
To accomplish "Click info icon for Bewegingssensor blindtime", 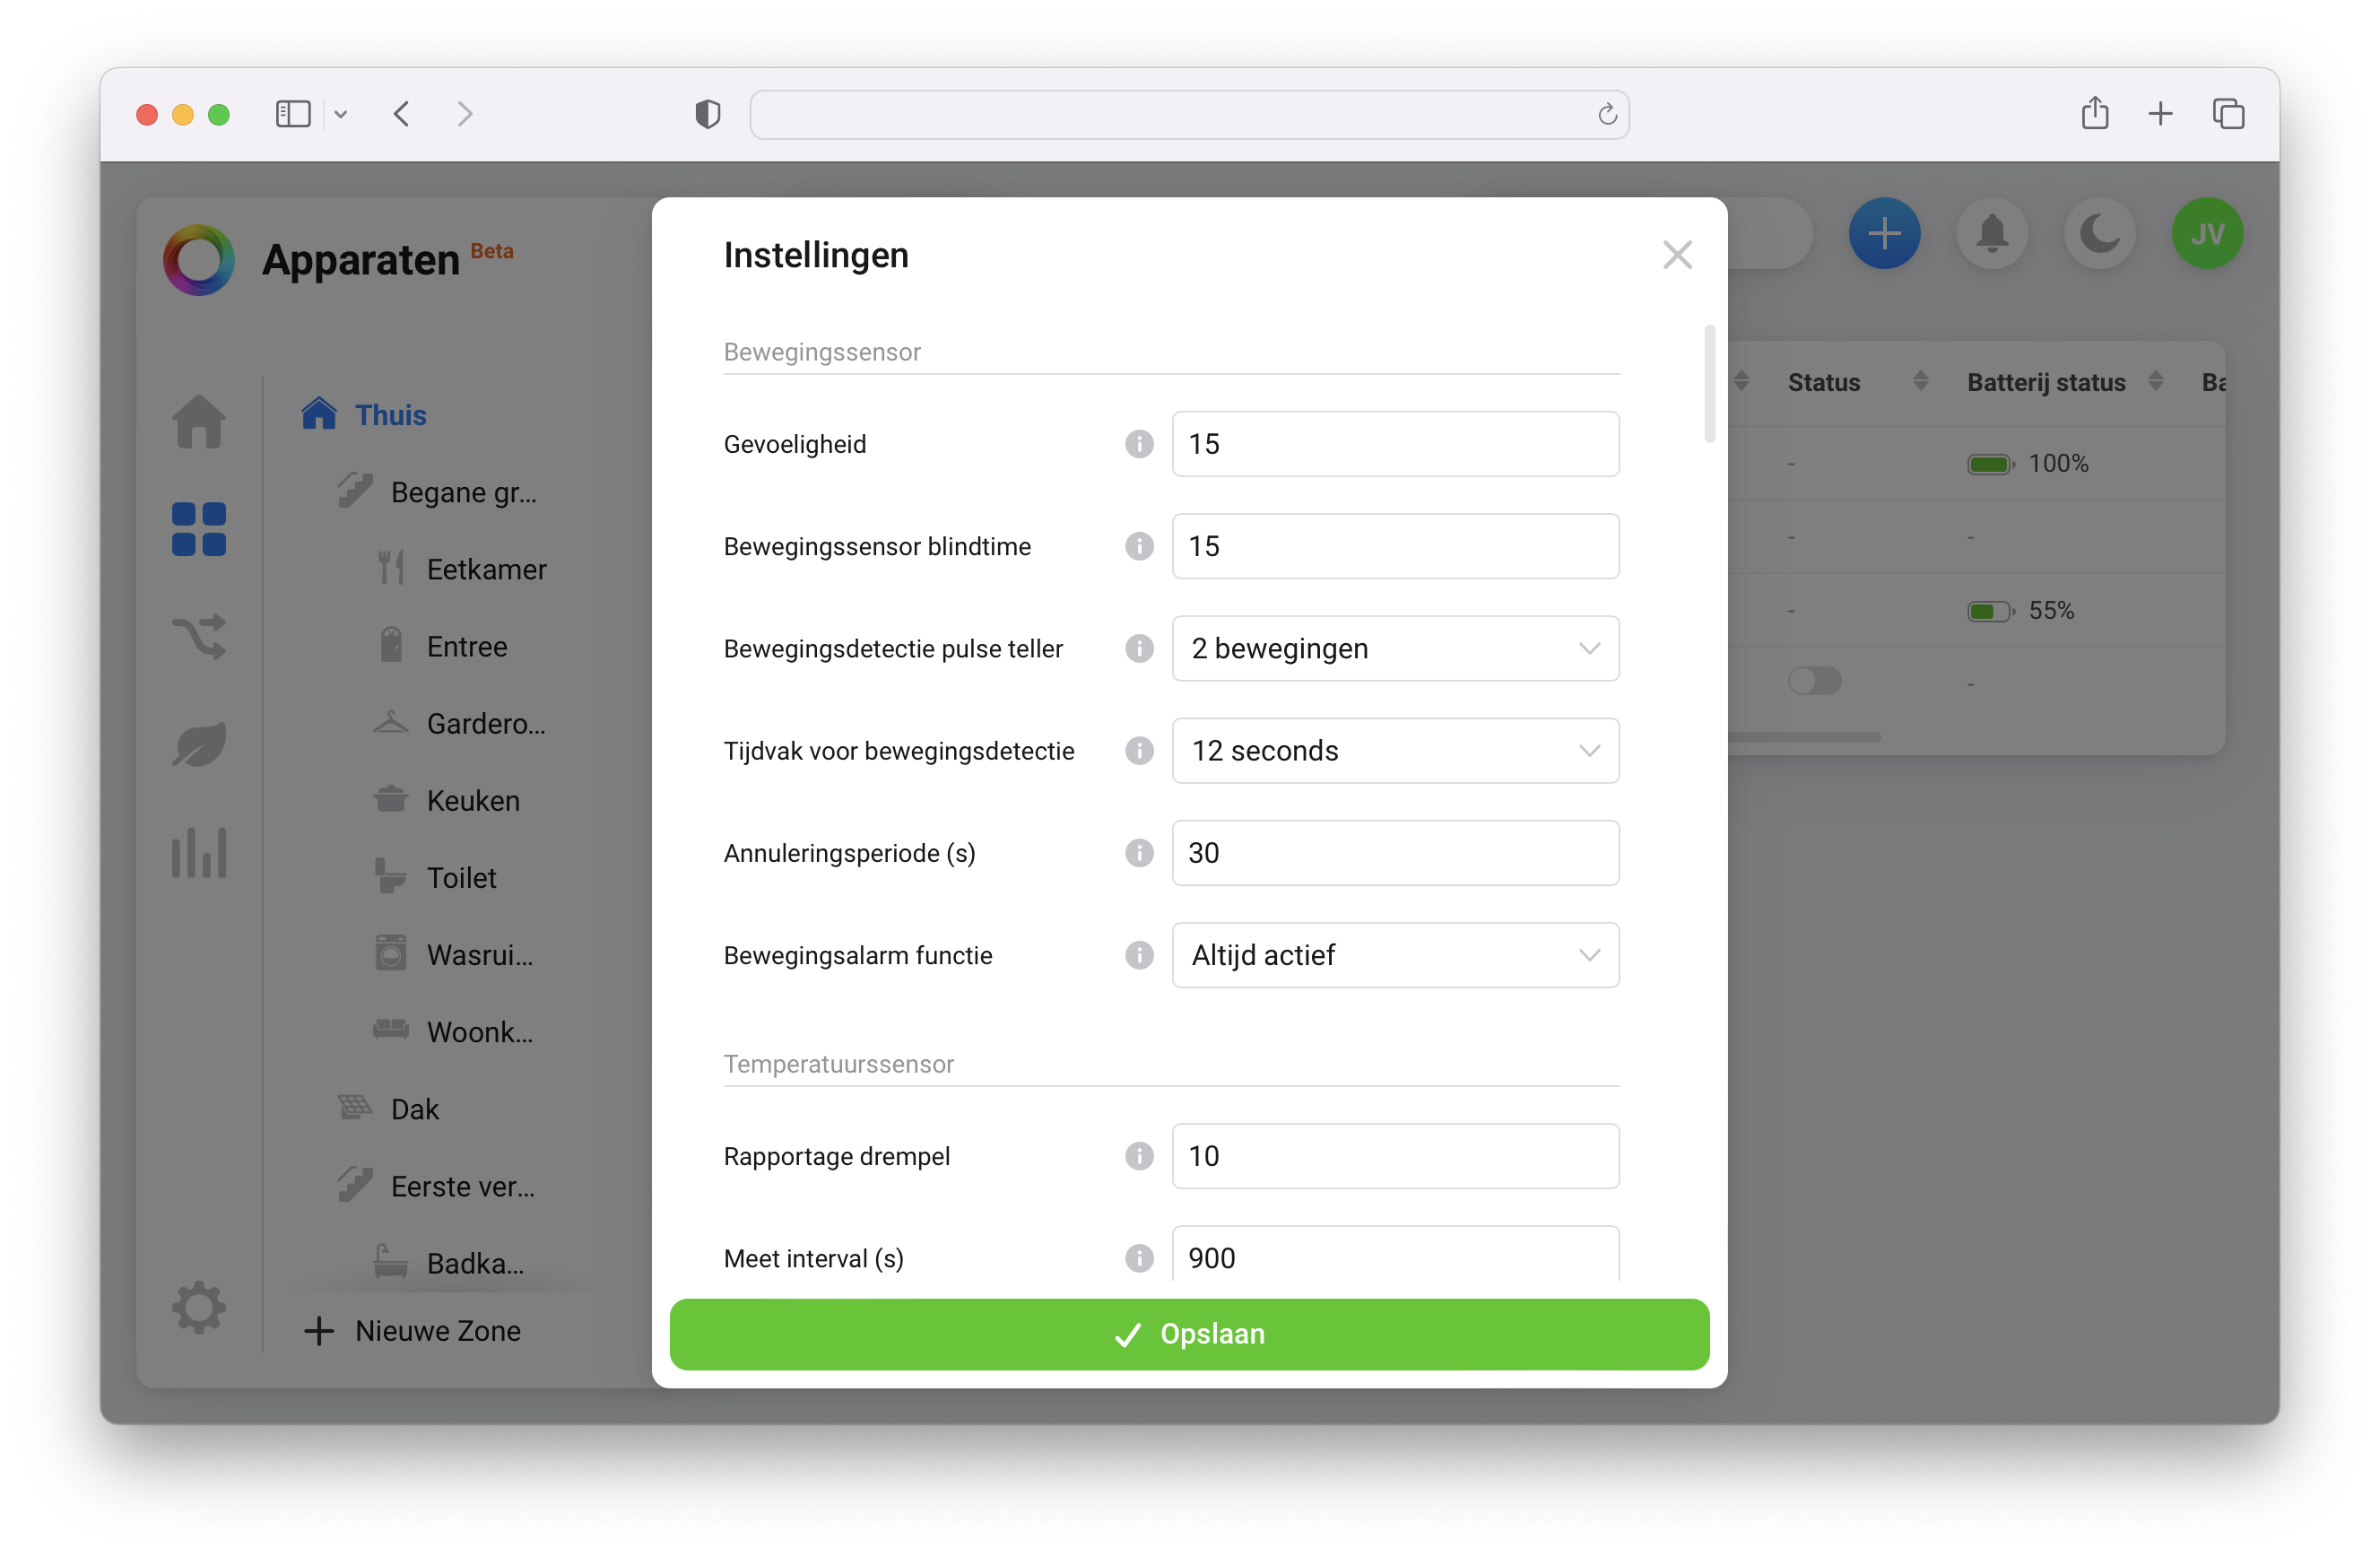I will (x=1139, y=546).
